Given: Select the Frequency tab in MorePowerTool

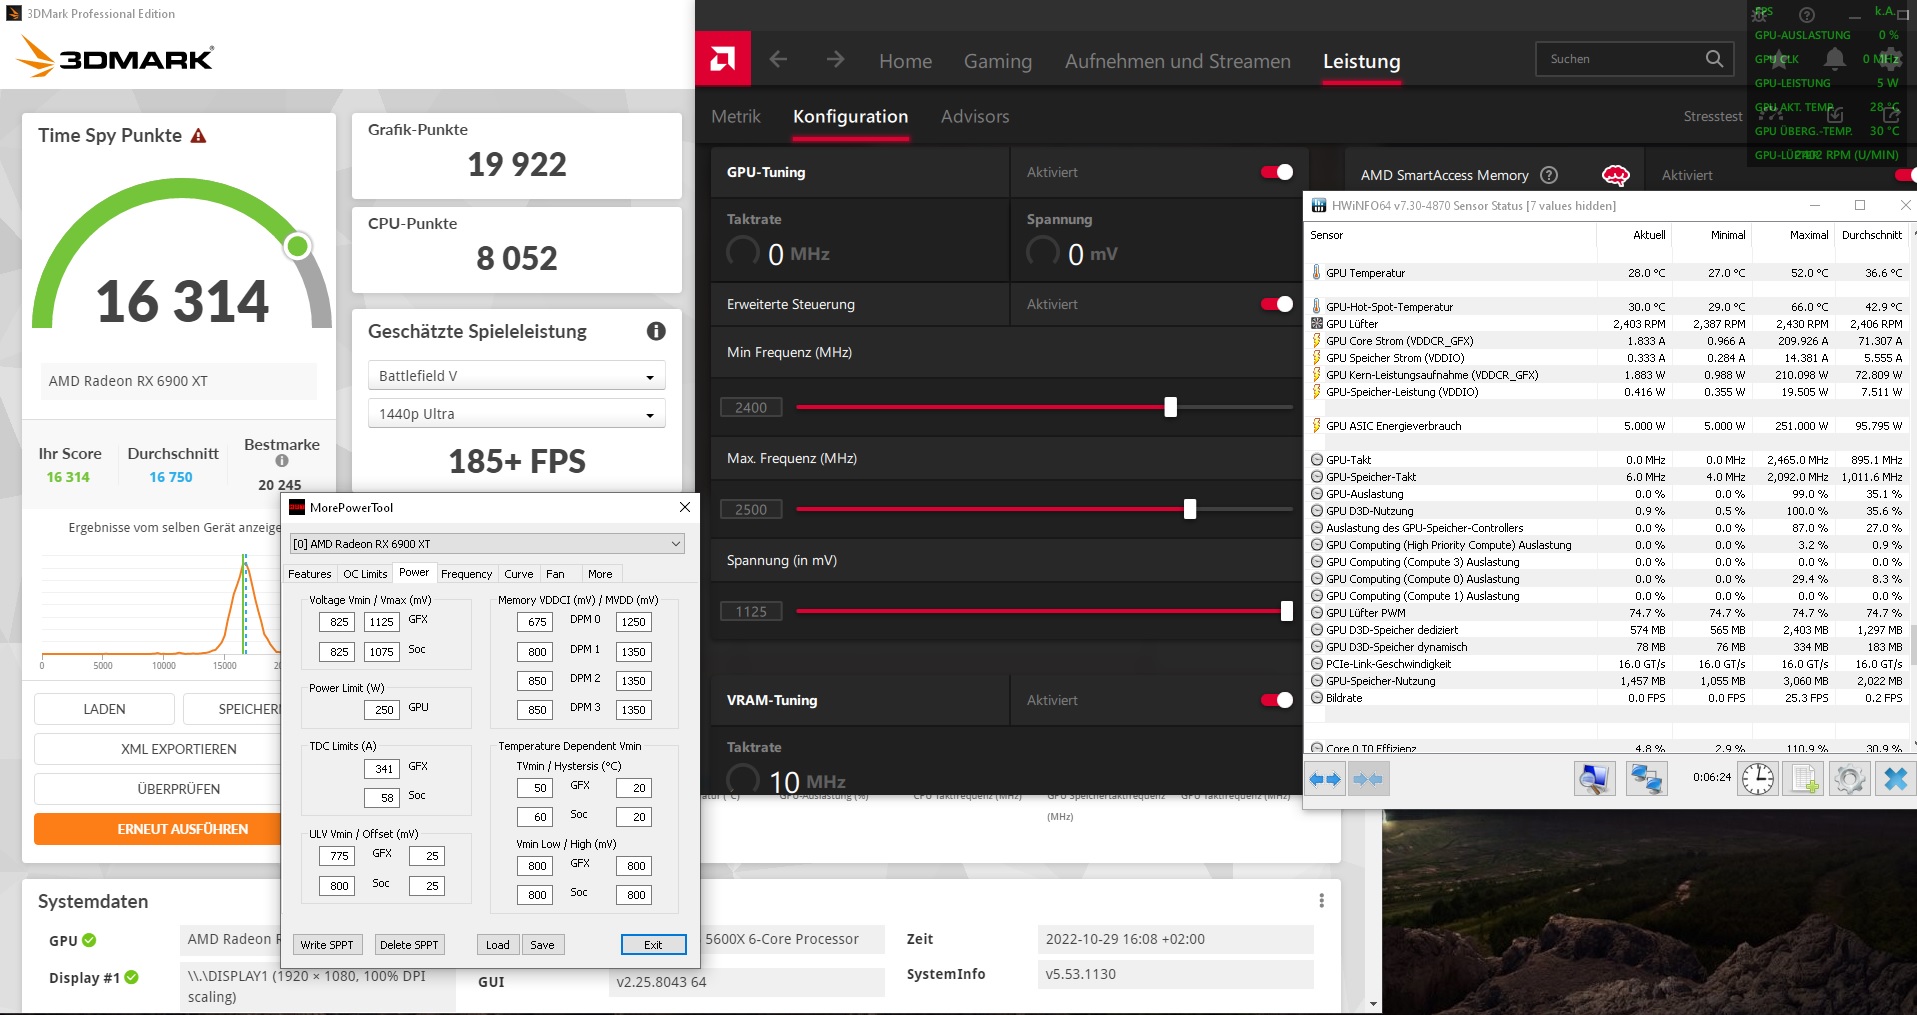Looking at the screenshot, I should [x=466, y=574].
